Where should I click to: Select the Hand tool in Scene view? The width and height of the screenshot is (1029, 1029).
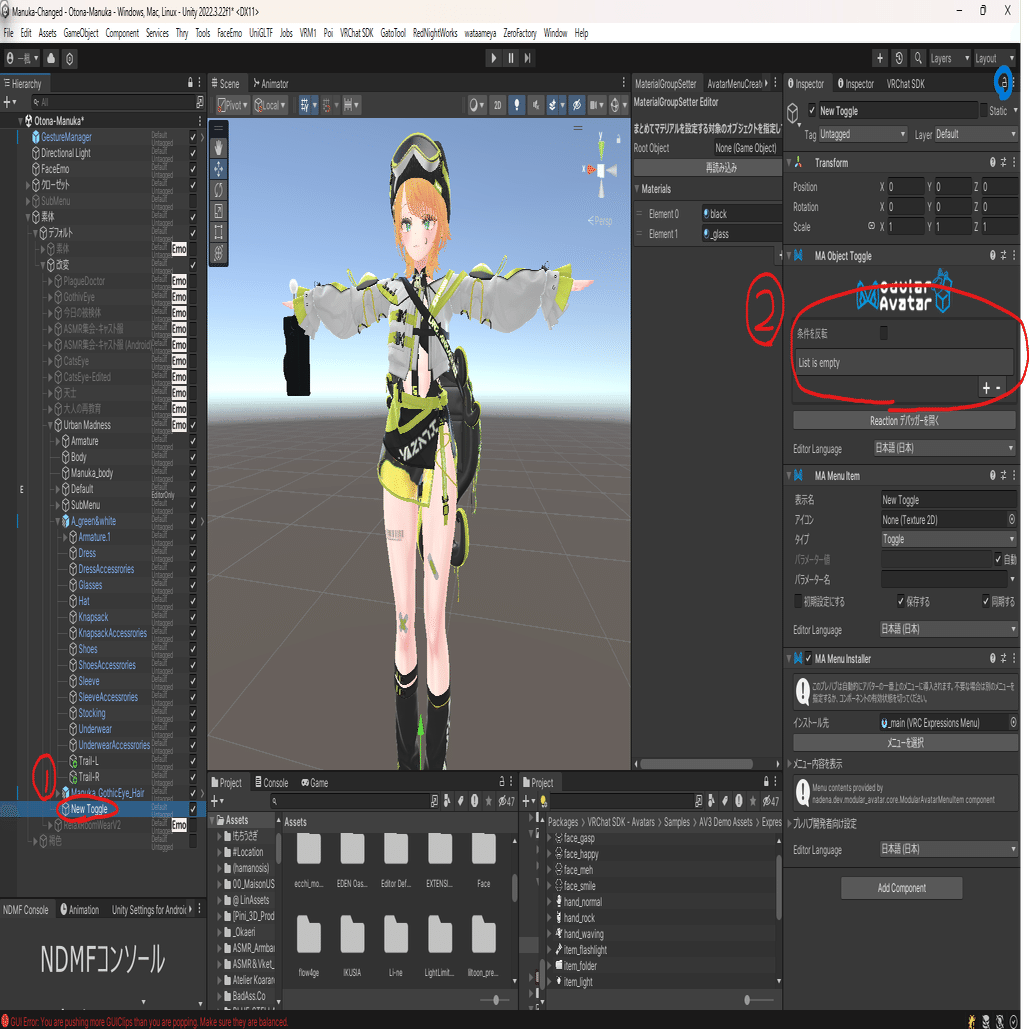(x=219, y=148)
